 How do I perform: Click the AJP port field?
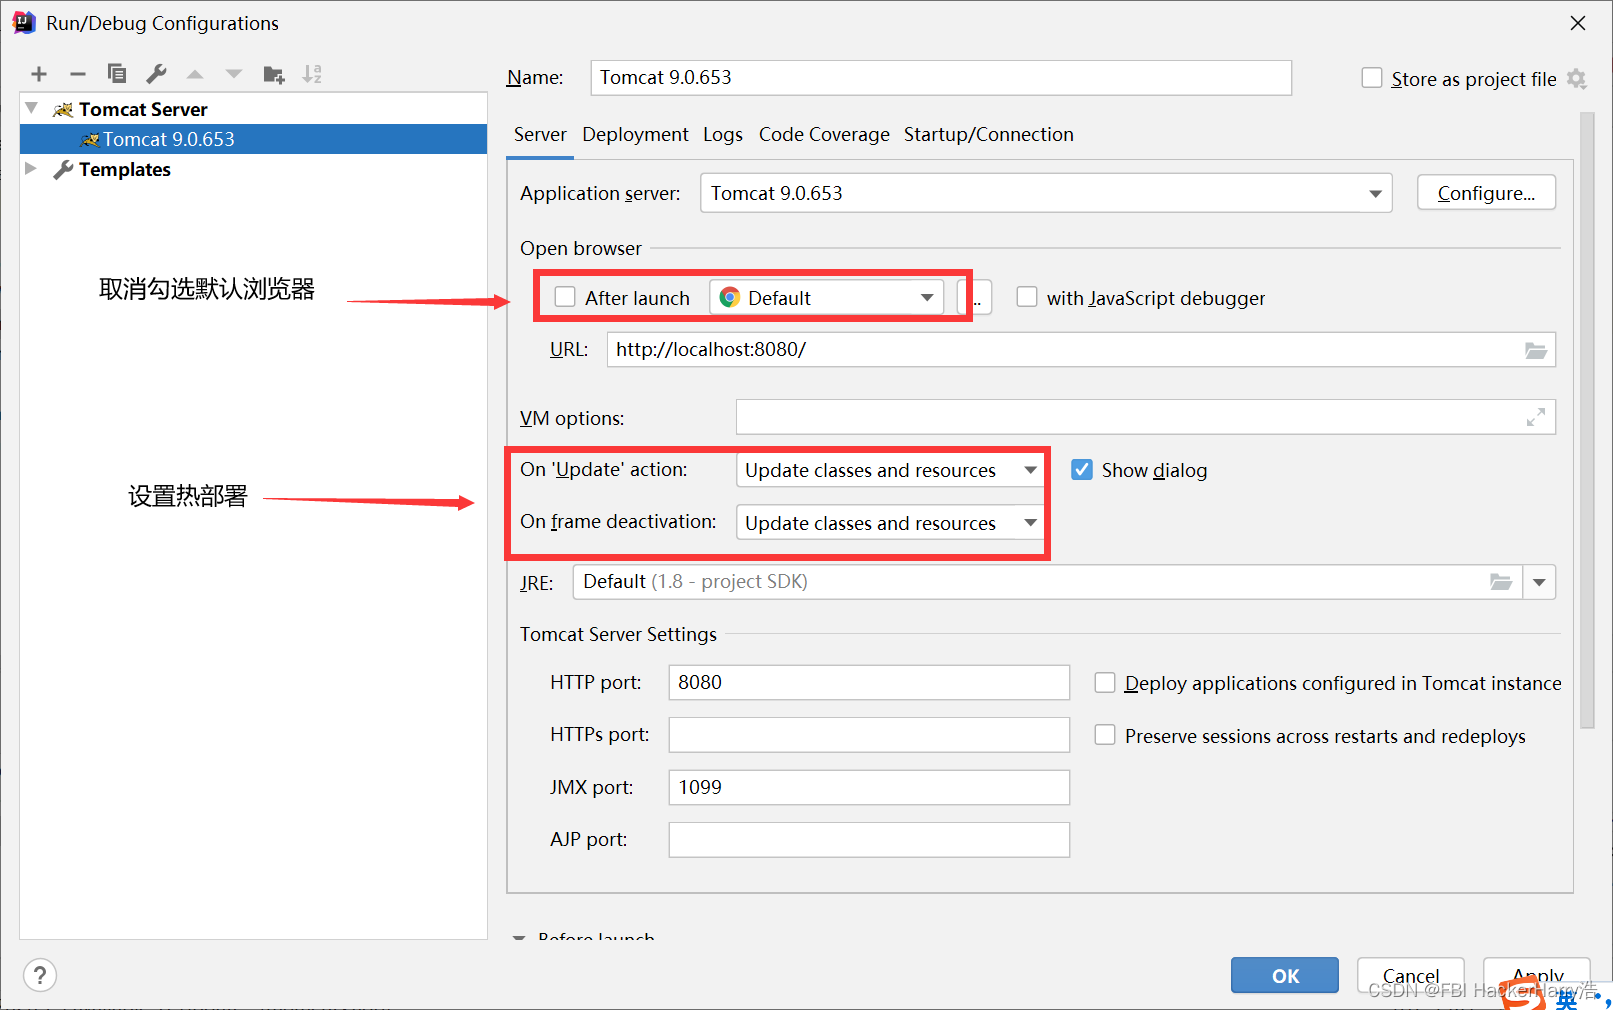pyautogui.click(x=869, y=840)
